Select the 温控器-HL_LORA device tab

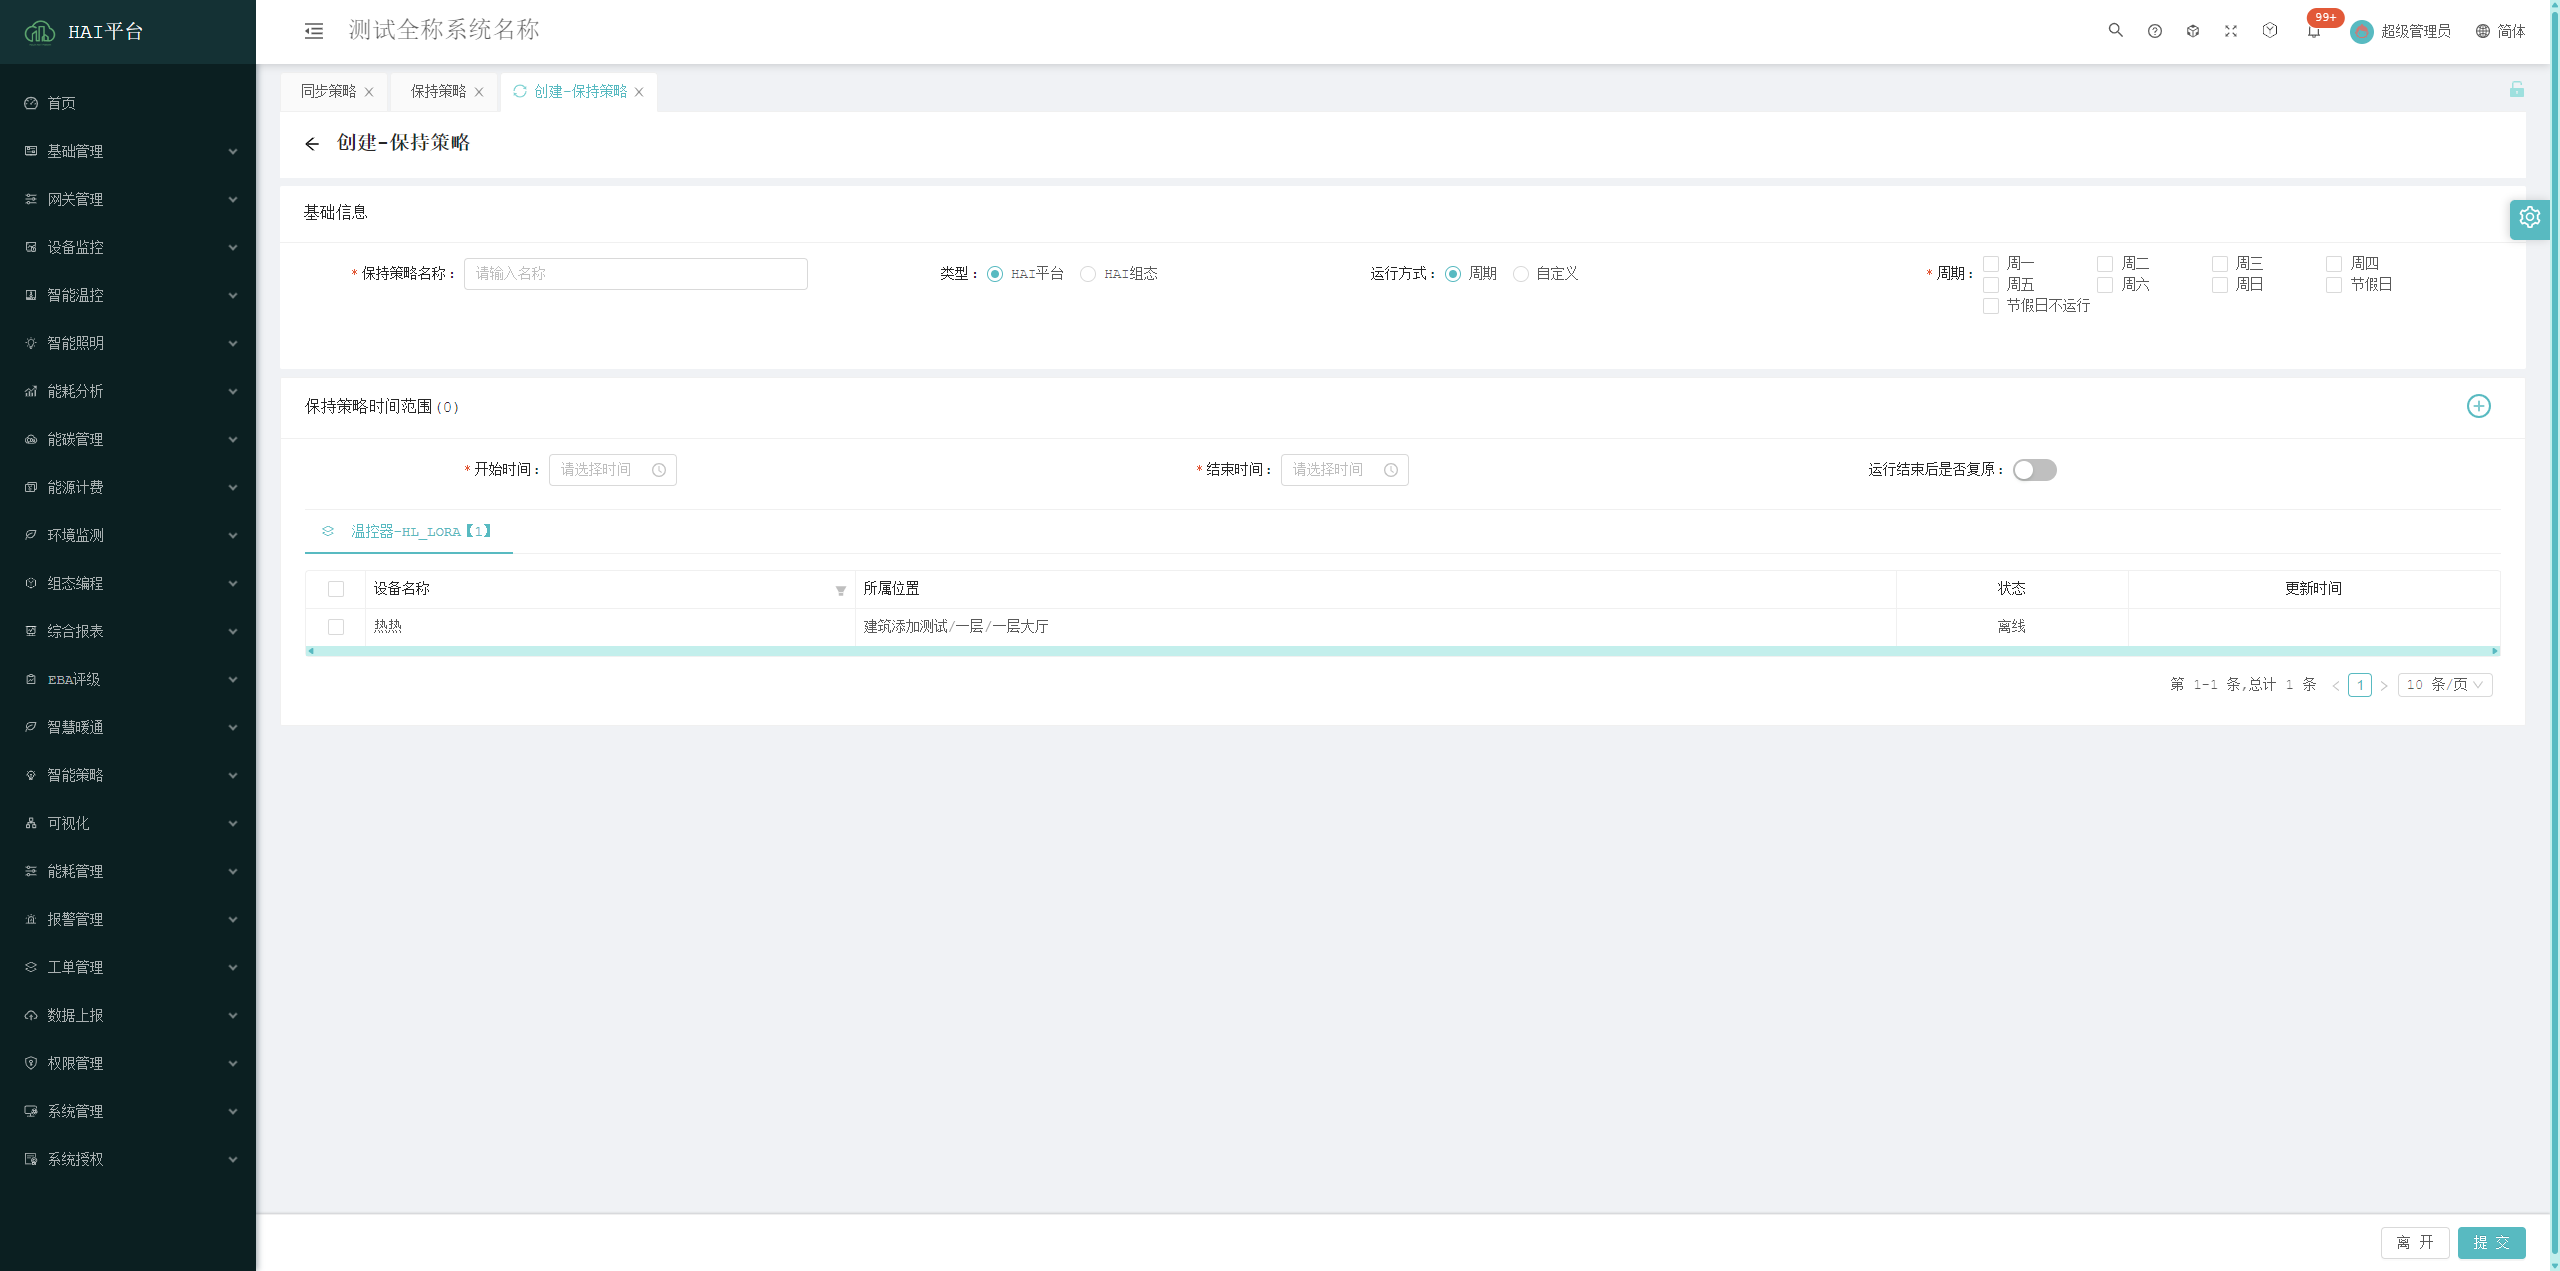point(410,532)
